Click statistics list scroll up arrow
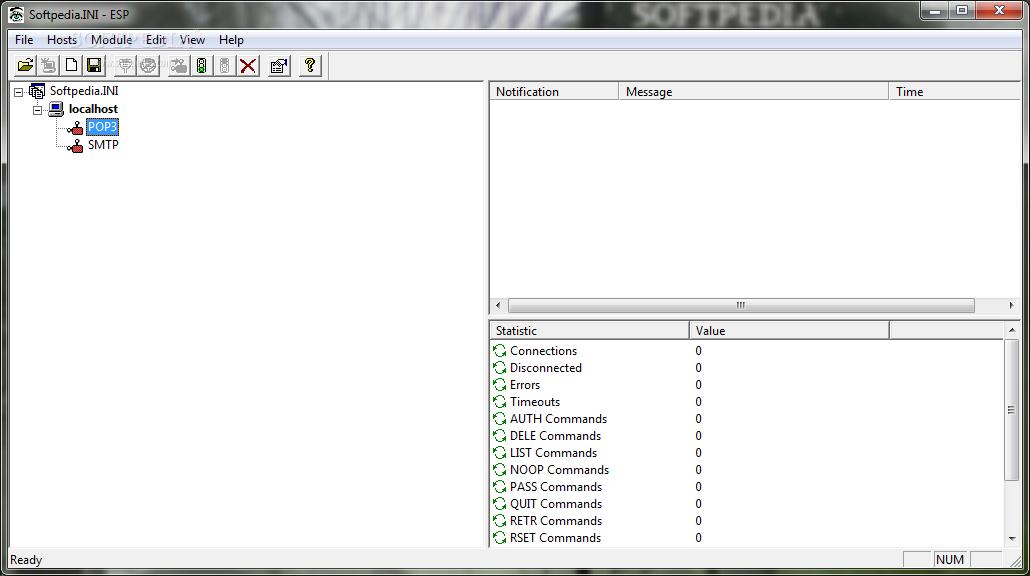Image resolution: width=1030 pixels, height=576 pixels. tap(1012, 330)
